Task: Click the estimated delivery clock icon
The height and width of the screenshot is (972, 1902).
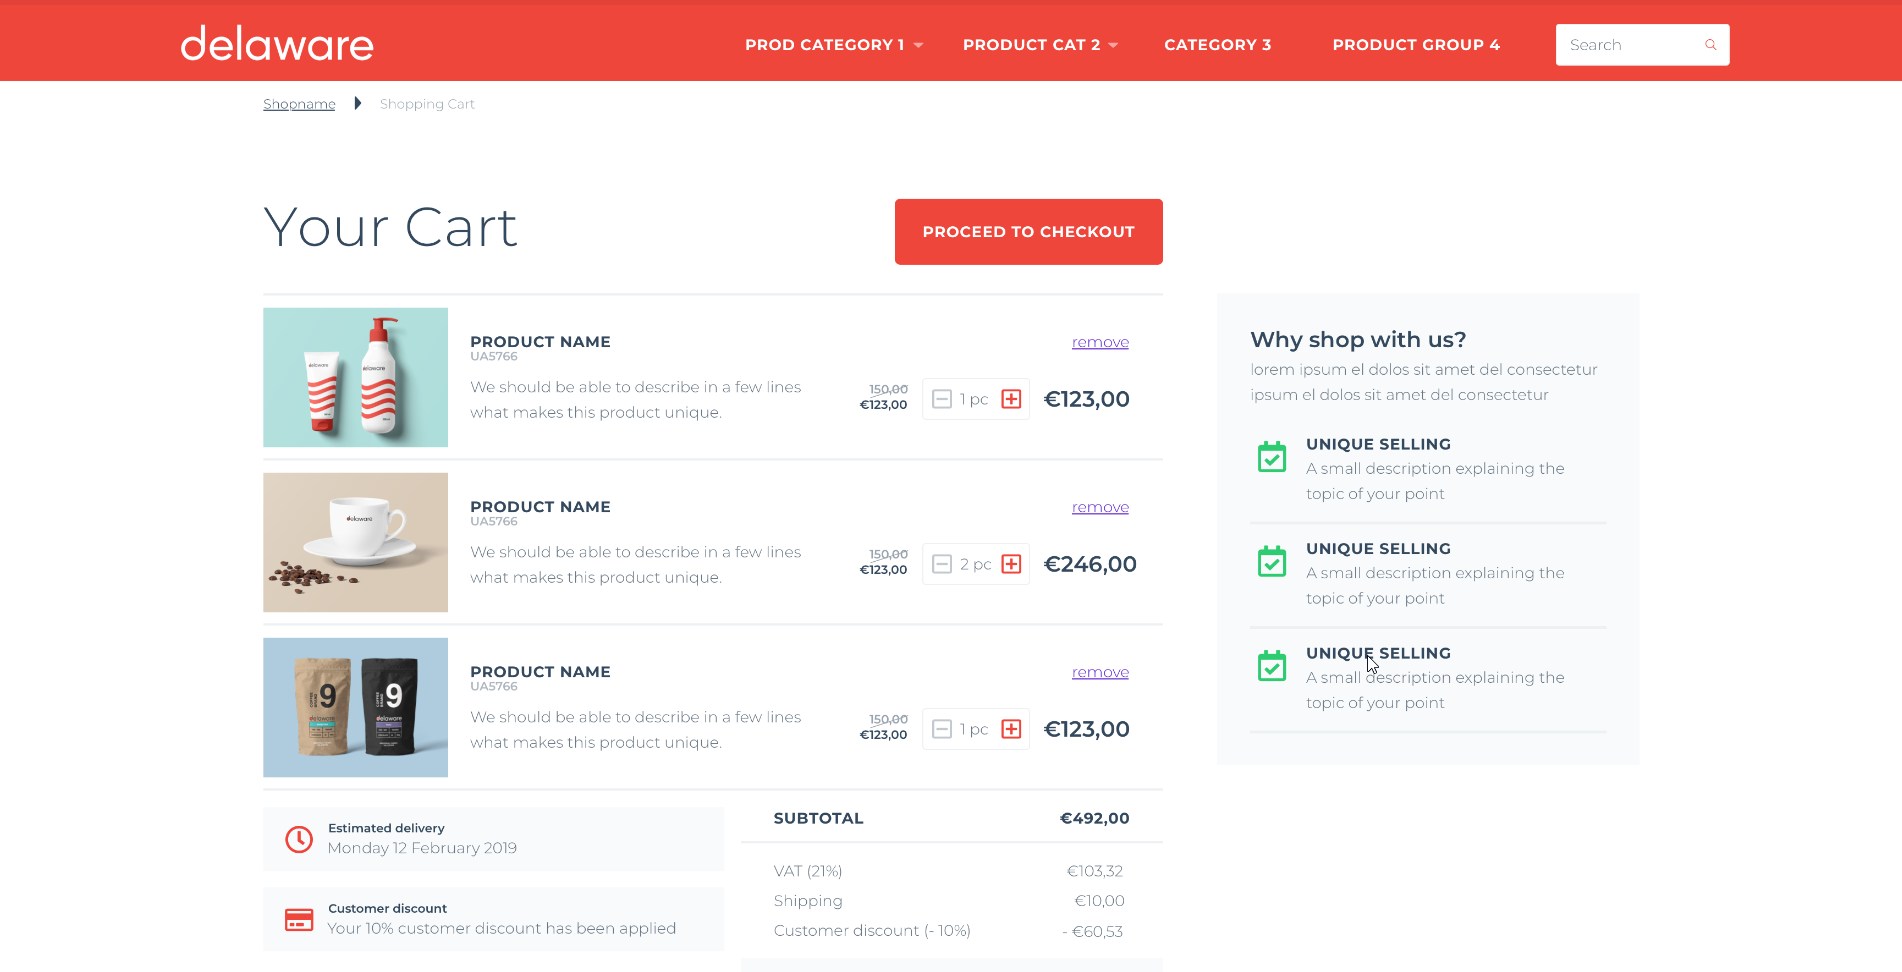Action: (299, 839)
